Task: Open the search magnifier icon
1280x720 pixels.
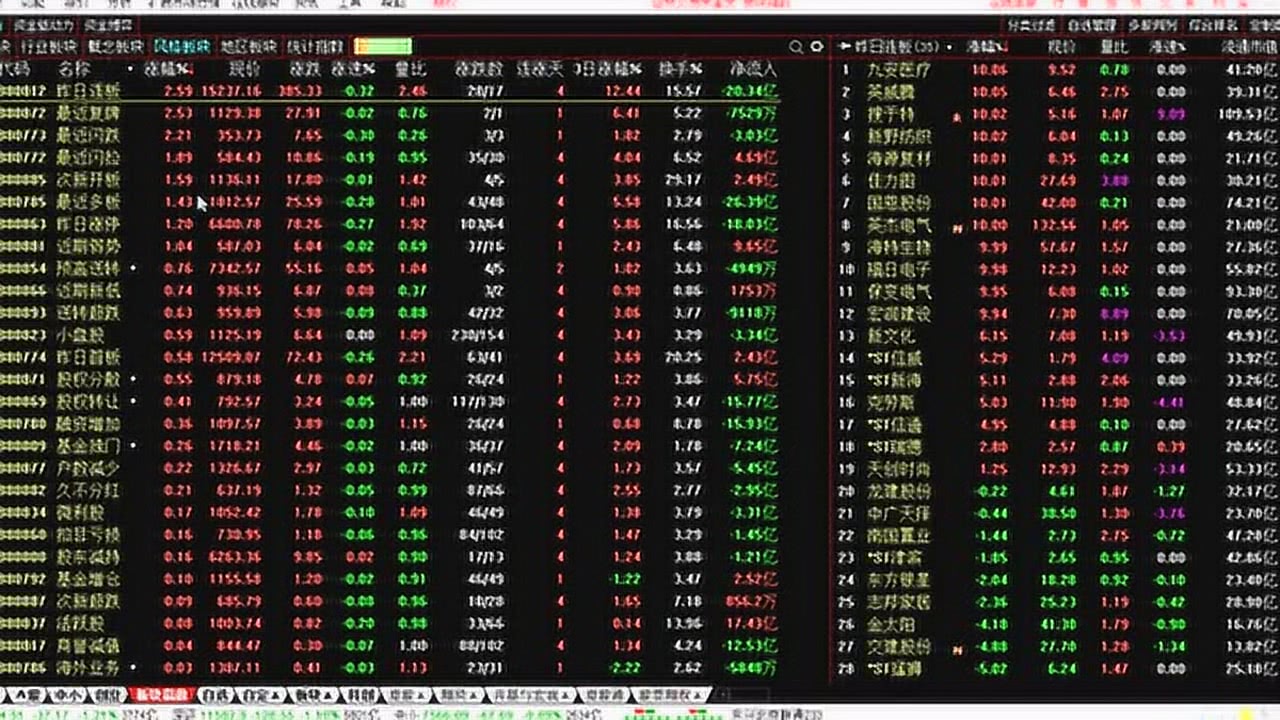Action: click(x=796, y=47)
